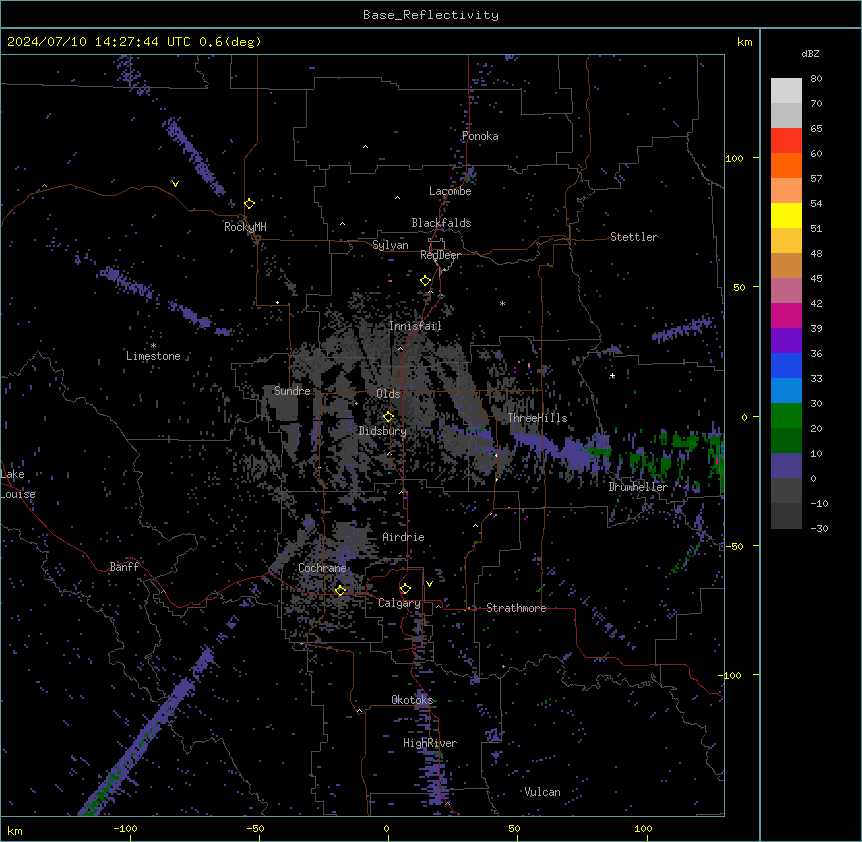Click the -50 km mark on right axis
The height and width of the screenshot is (842, 862).
coord(734,546)
